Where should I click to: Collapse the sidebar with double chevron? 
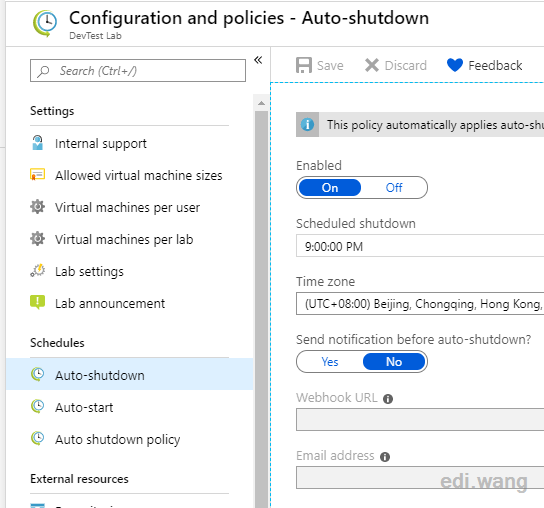(x=258, y=60)
